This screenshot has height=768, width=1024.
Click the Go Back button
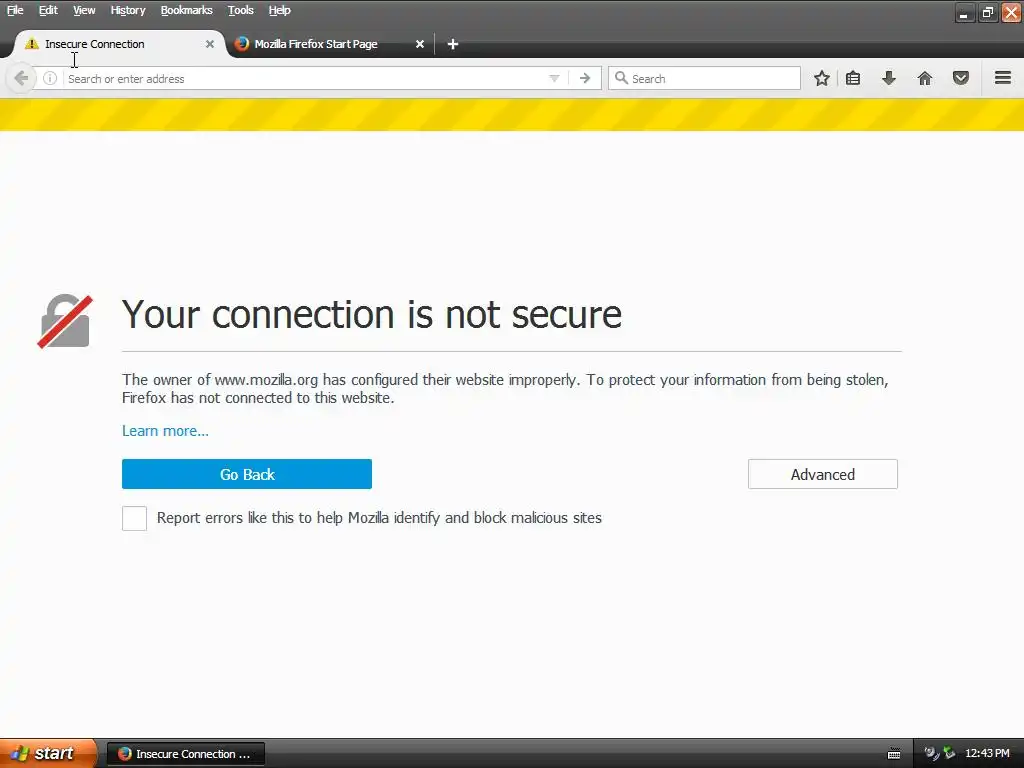pyautogui.click(x=247, y=474)
